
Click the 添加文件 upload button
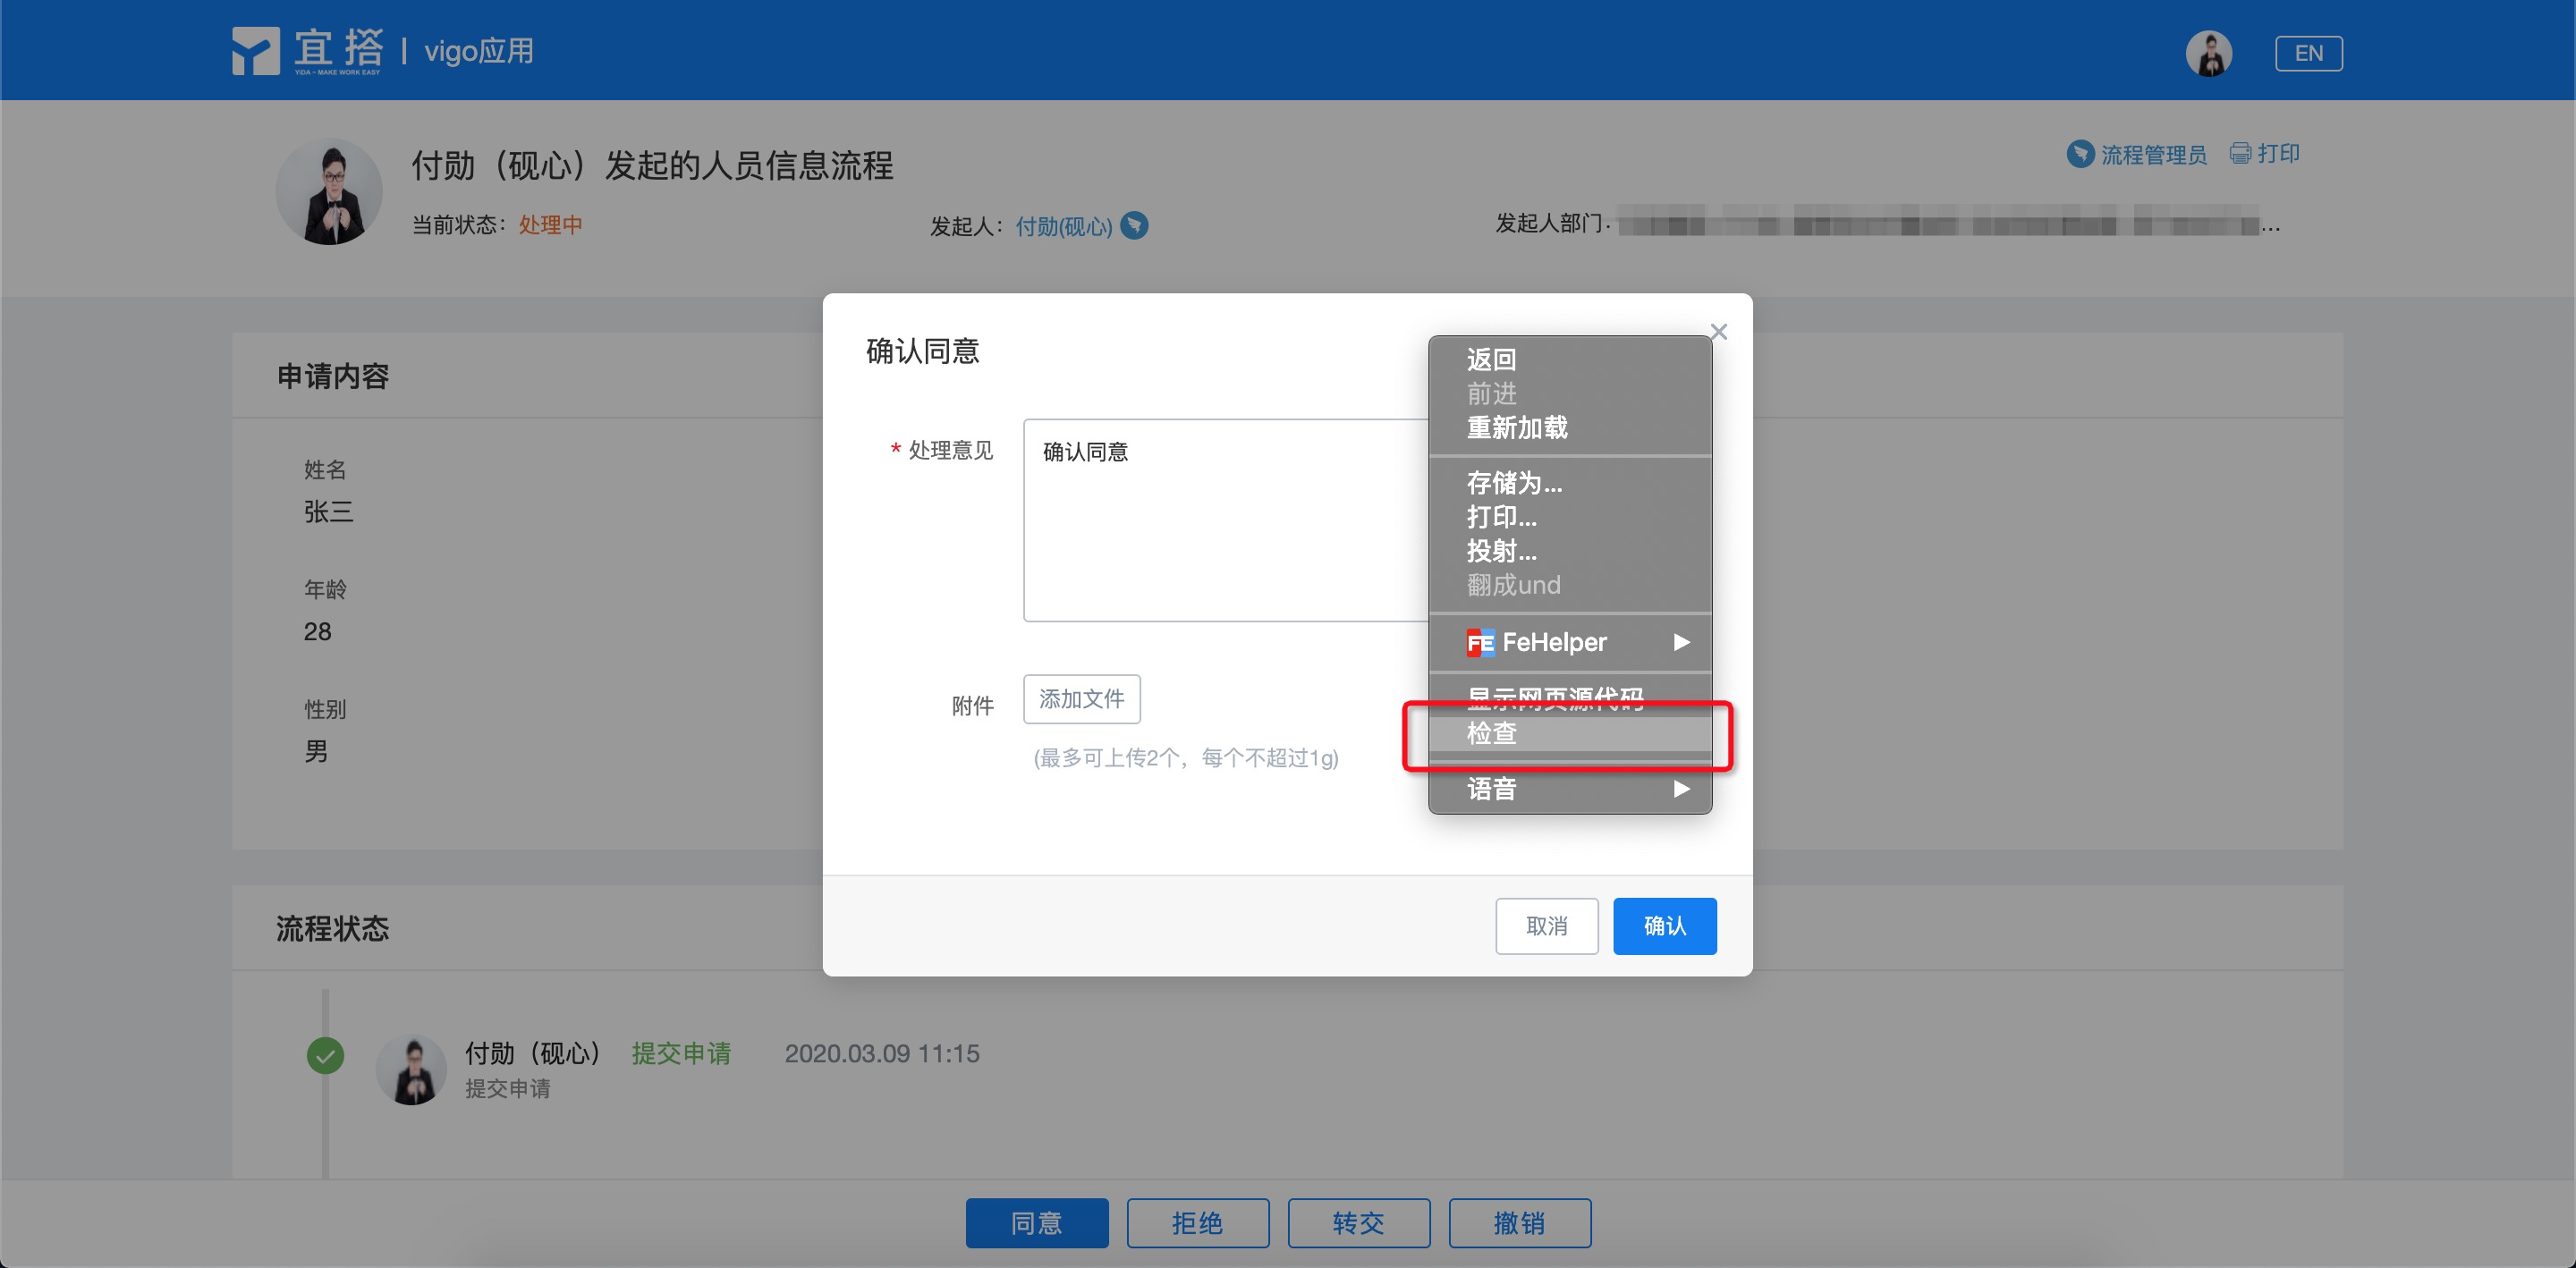tap(1081, 699)
